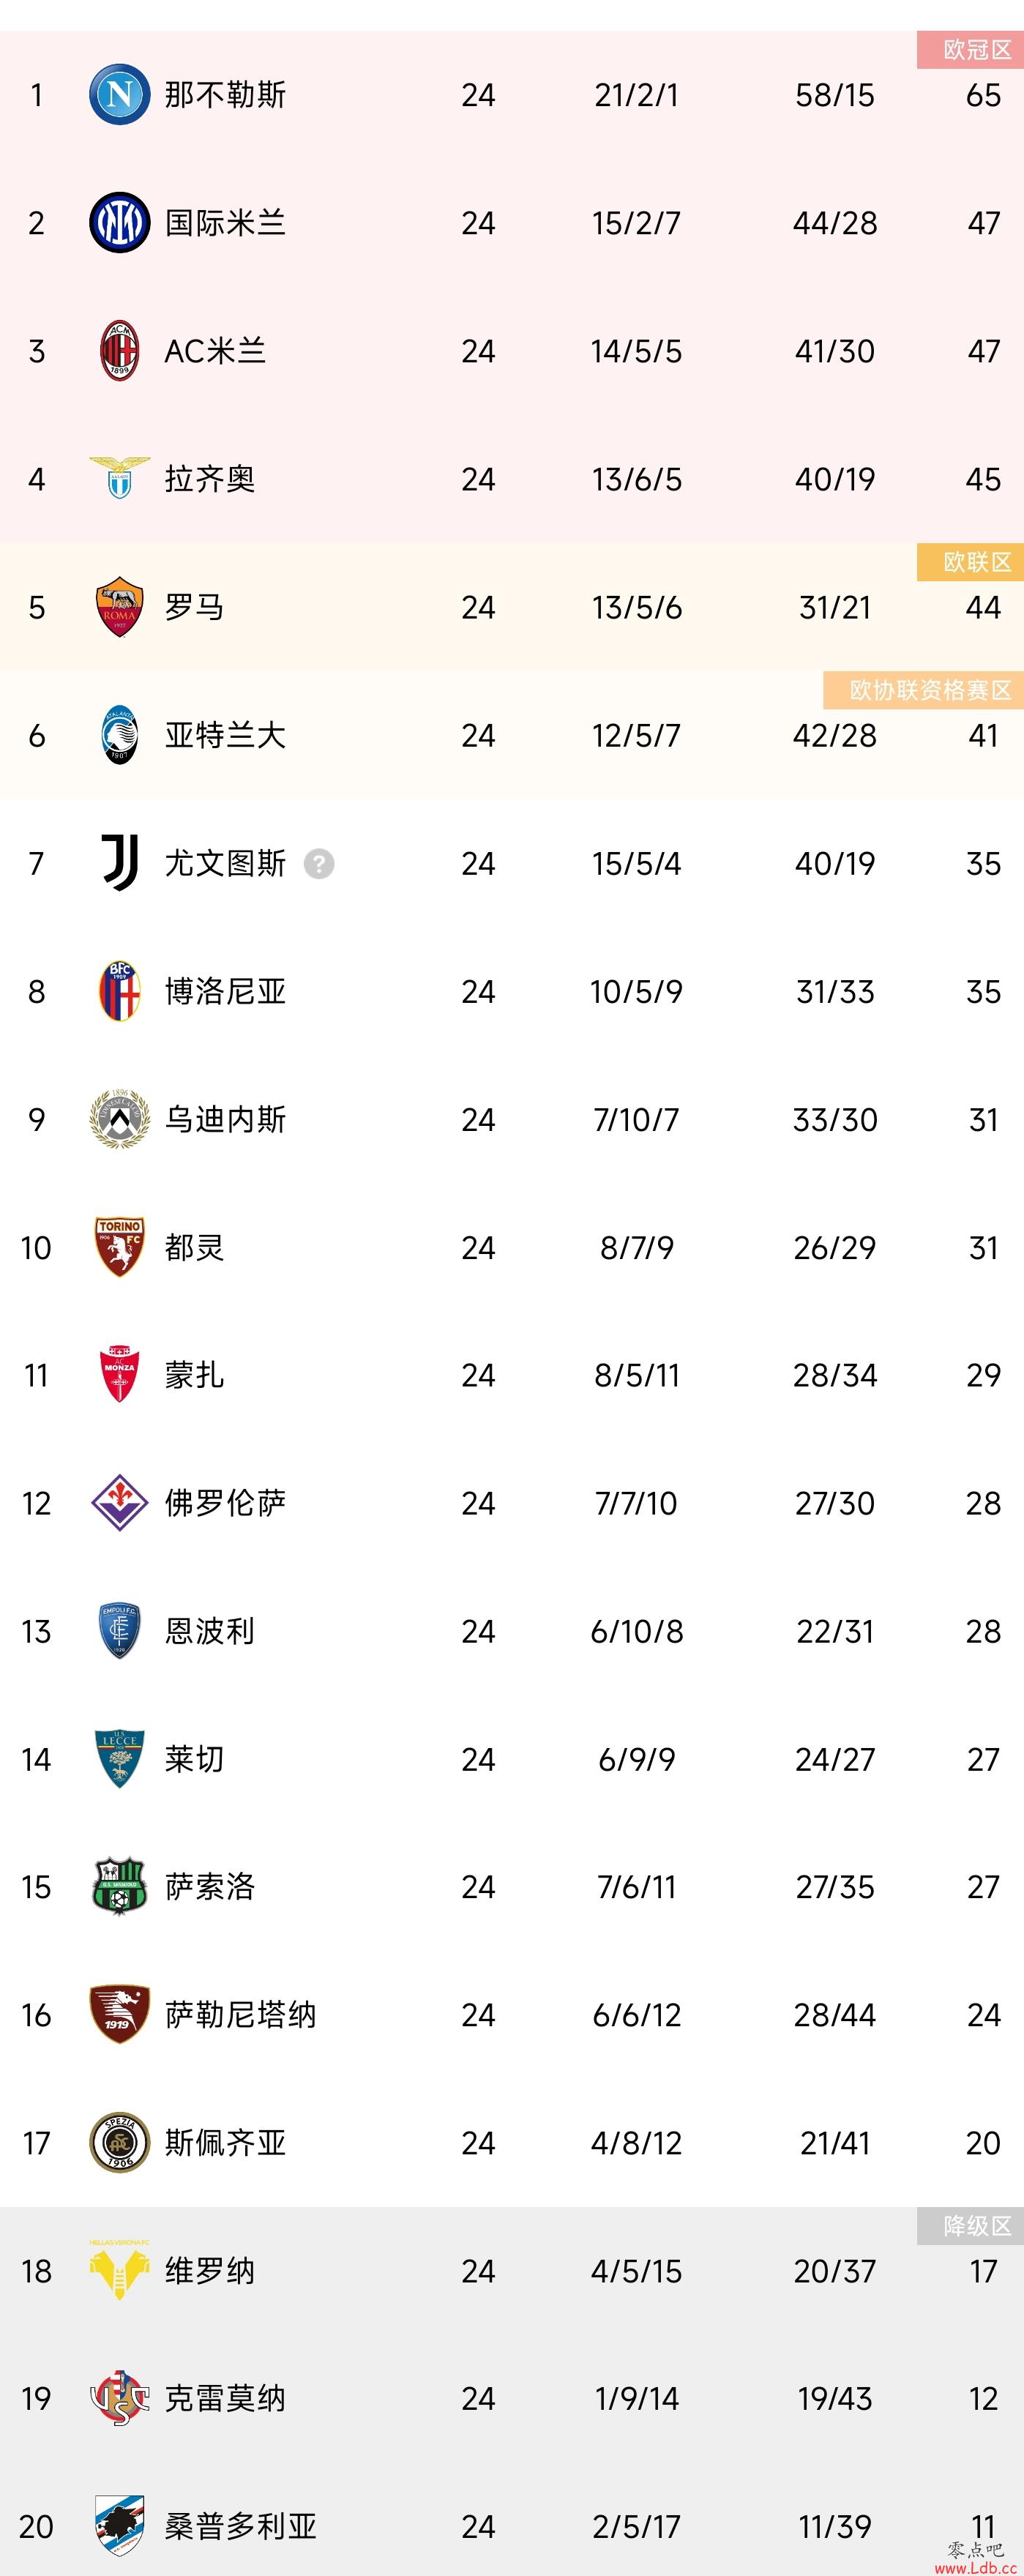The height and width of the screenshot is (2576, 1024).
Task: Open the www.Ldb.cc watermark link
Action: pyautogui.click(x=976, y=2567)
